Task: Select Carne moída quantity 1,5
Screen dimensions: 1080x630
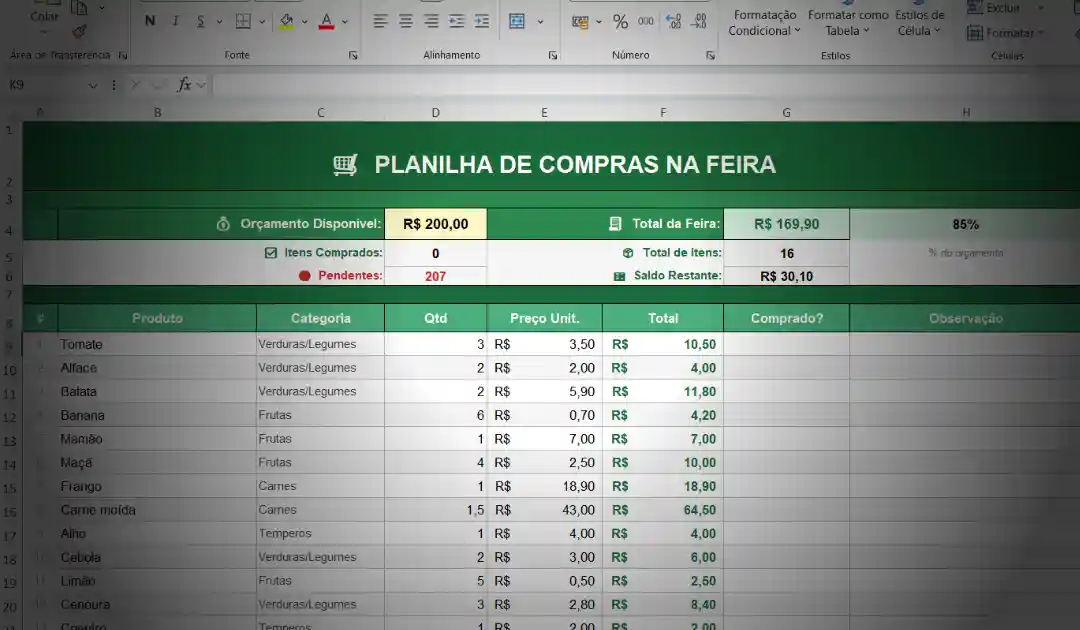Action: 435,510
